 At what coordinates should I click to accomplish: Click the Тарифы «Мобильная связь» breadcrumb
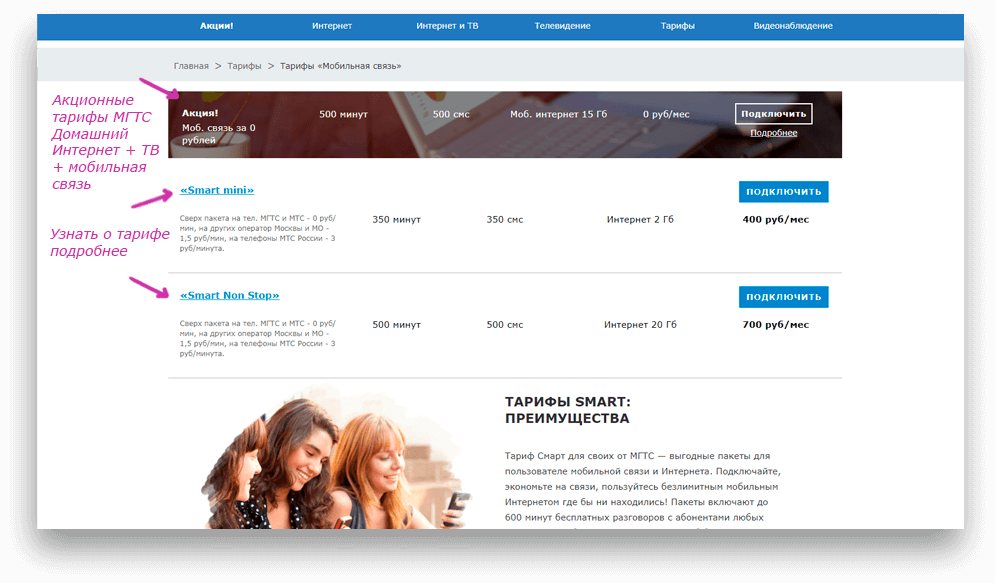coord(340,66)
